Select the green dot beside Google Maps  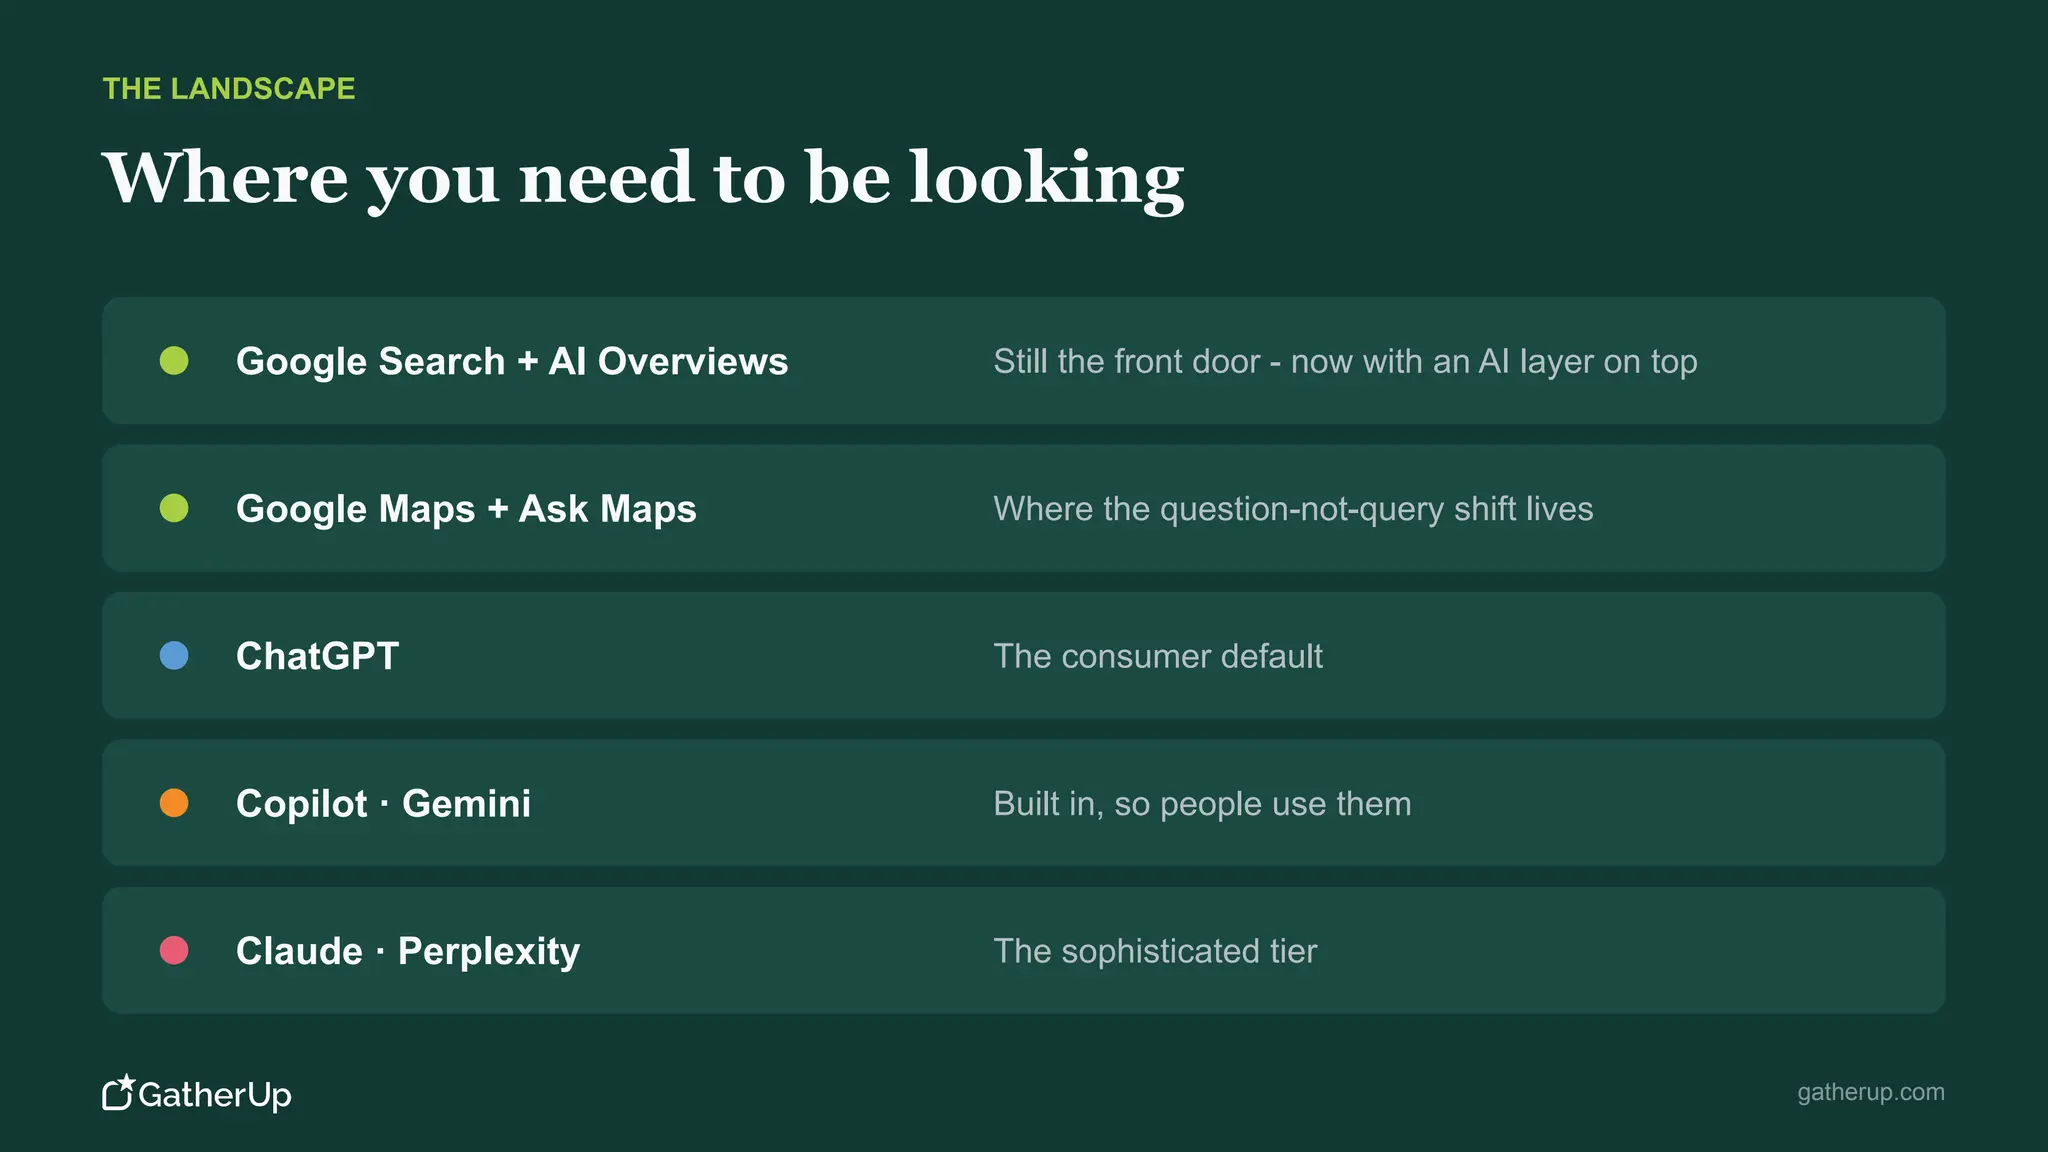[174, 508]
